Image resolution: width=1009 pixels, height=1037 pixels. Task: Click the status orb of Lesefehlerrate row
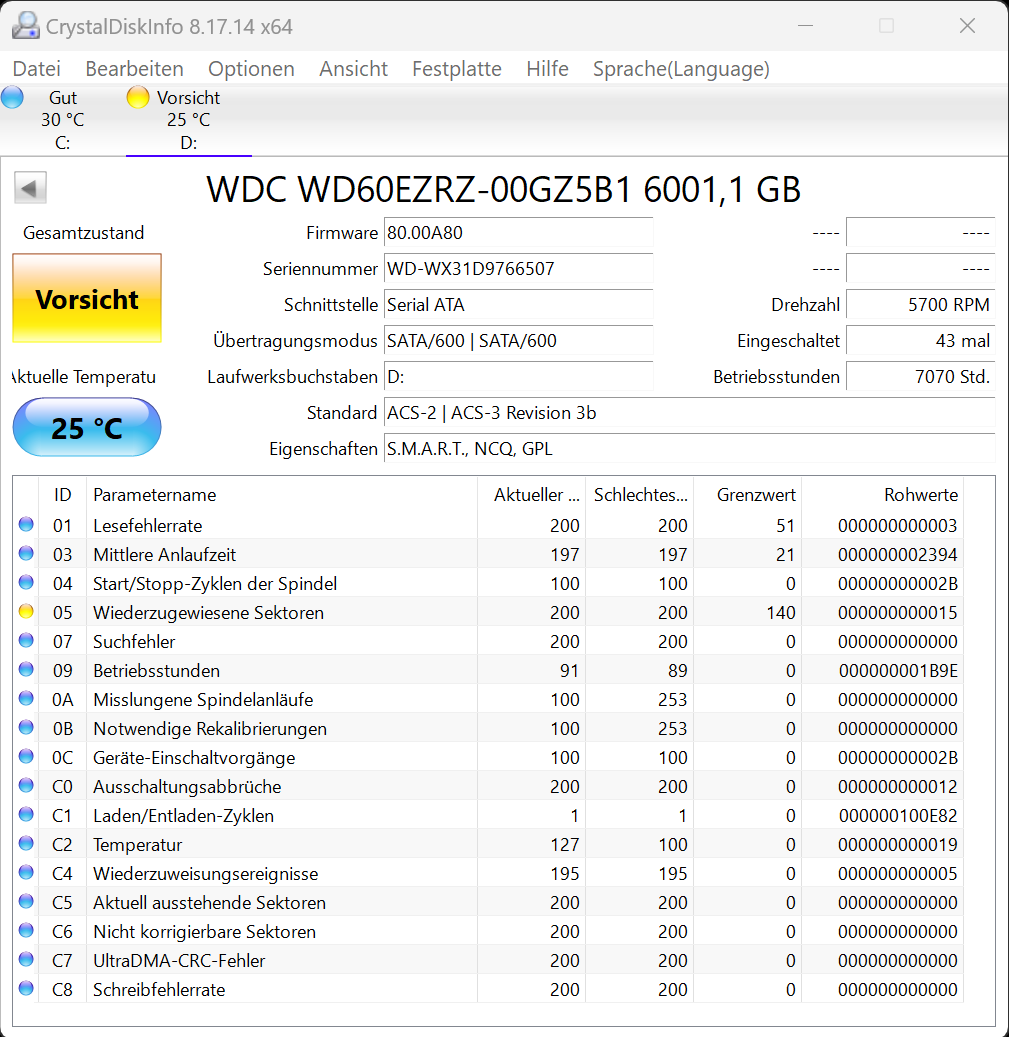(x=26, y=524)
